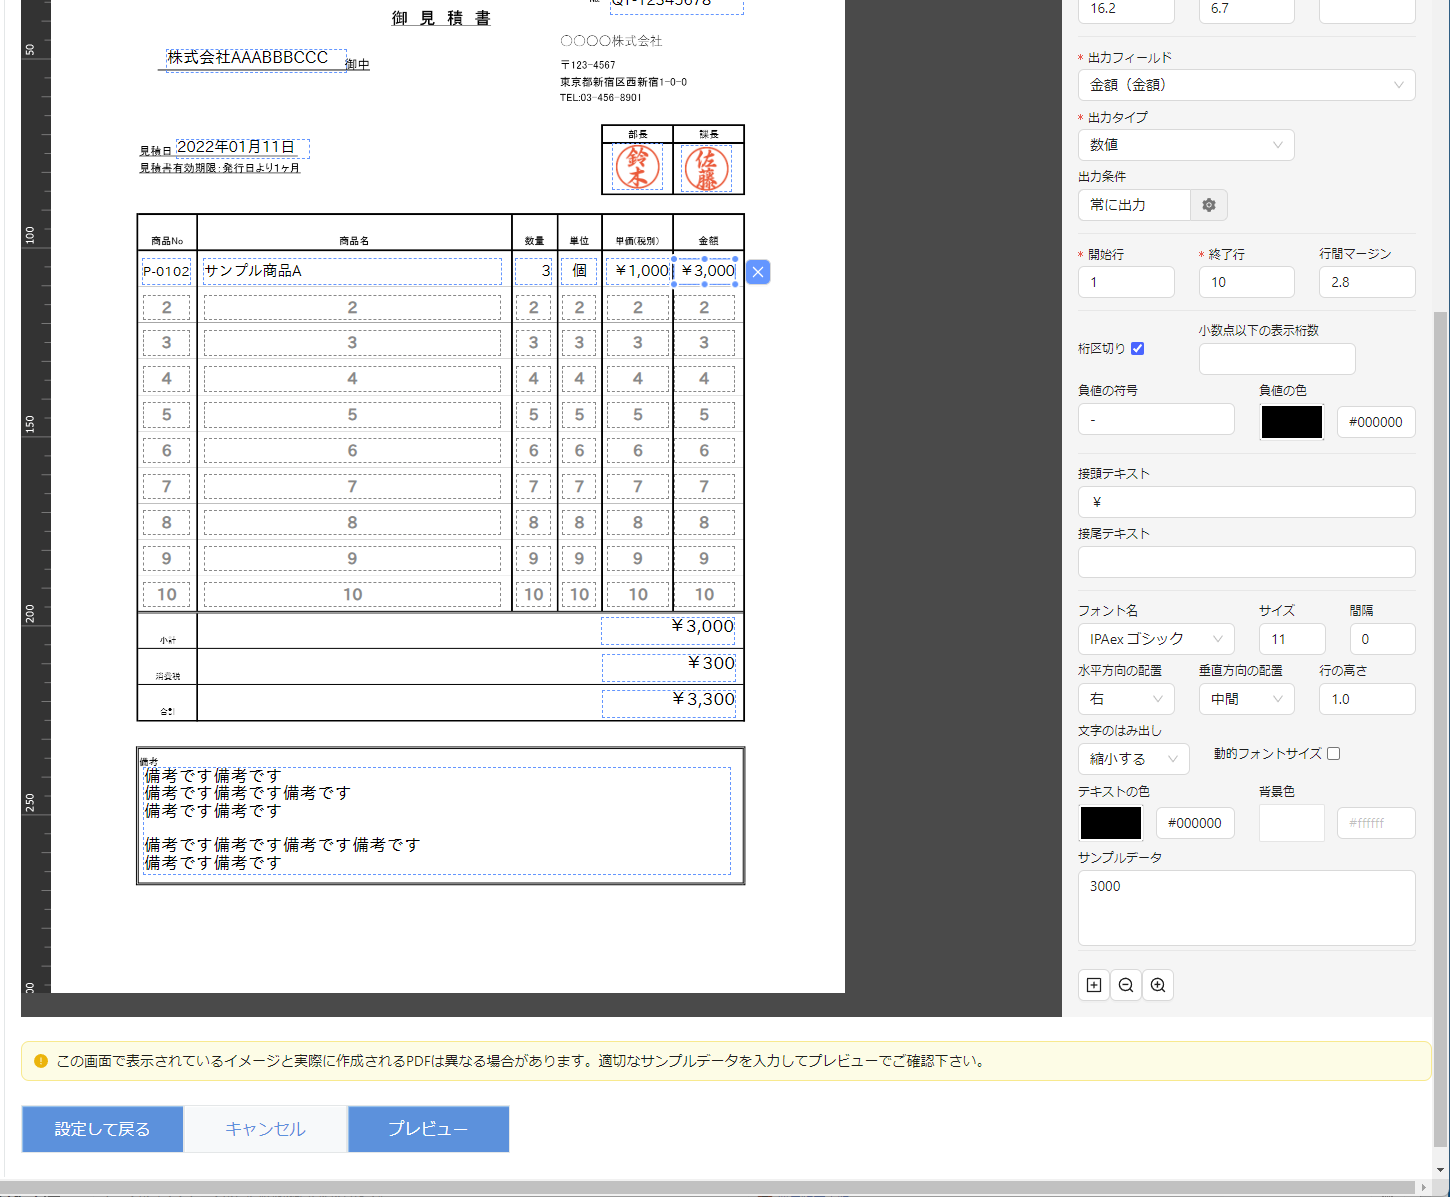This screenshot has width=1450, height=1197.
Task: Zoom in with the magnifier plus icon
Action: 1158,985
